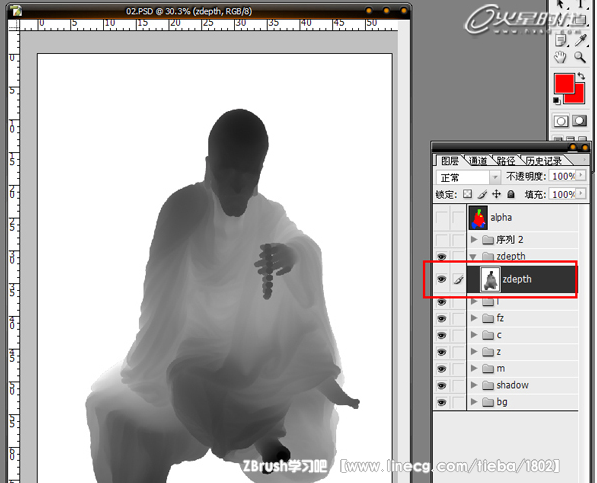The height and width of the screenshot is (483, 597).
Task: Select the fz group name
Action: point(500,318)
